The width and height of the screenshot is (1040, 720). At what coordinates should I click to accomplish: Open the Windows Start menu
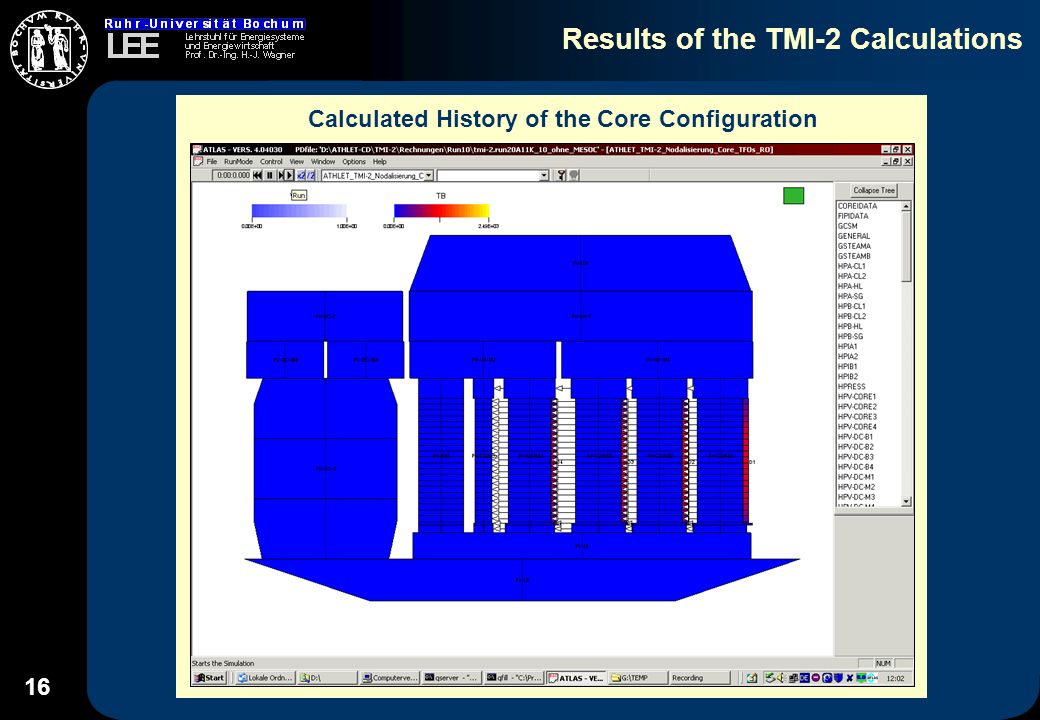[210, 678]
